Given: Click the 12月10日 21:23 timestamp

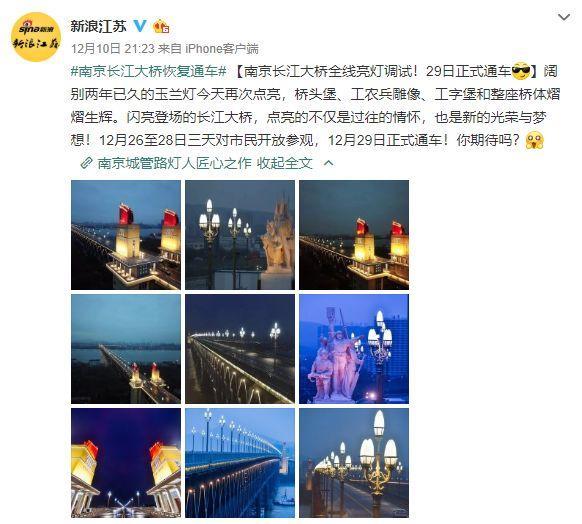Looking at the screenshot, I should tap(112, 48).
